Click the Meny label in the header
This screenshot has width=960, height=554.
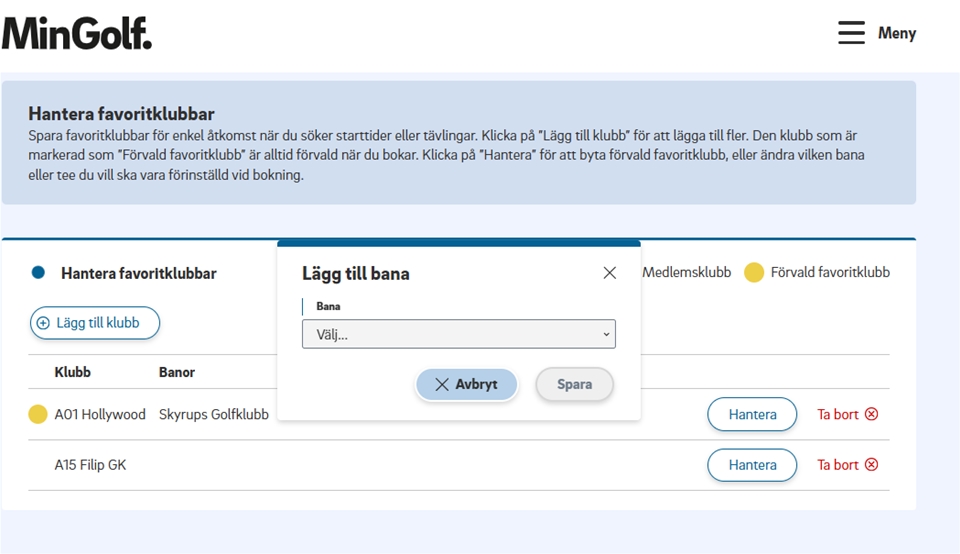pos(897,33)
